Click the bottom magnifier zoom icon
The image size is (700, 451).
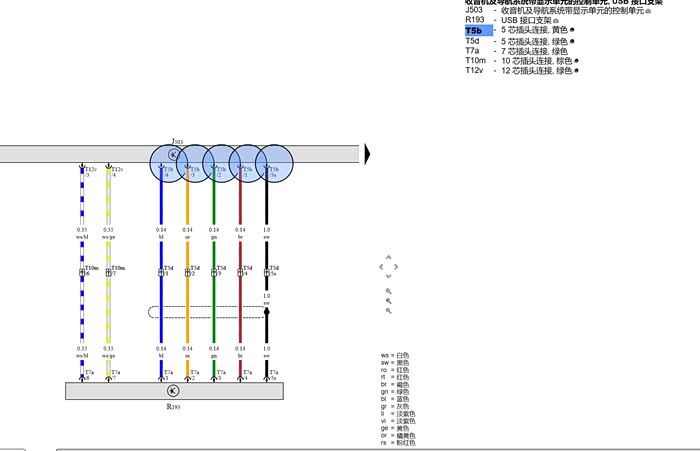[x=388, y=310]
